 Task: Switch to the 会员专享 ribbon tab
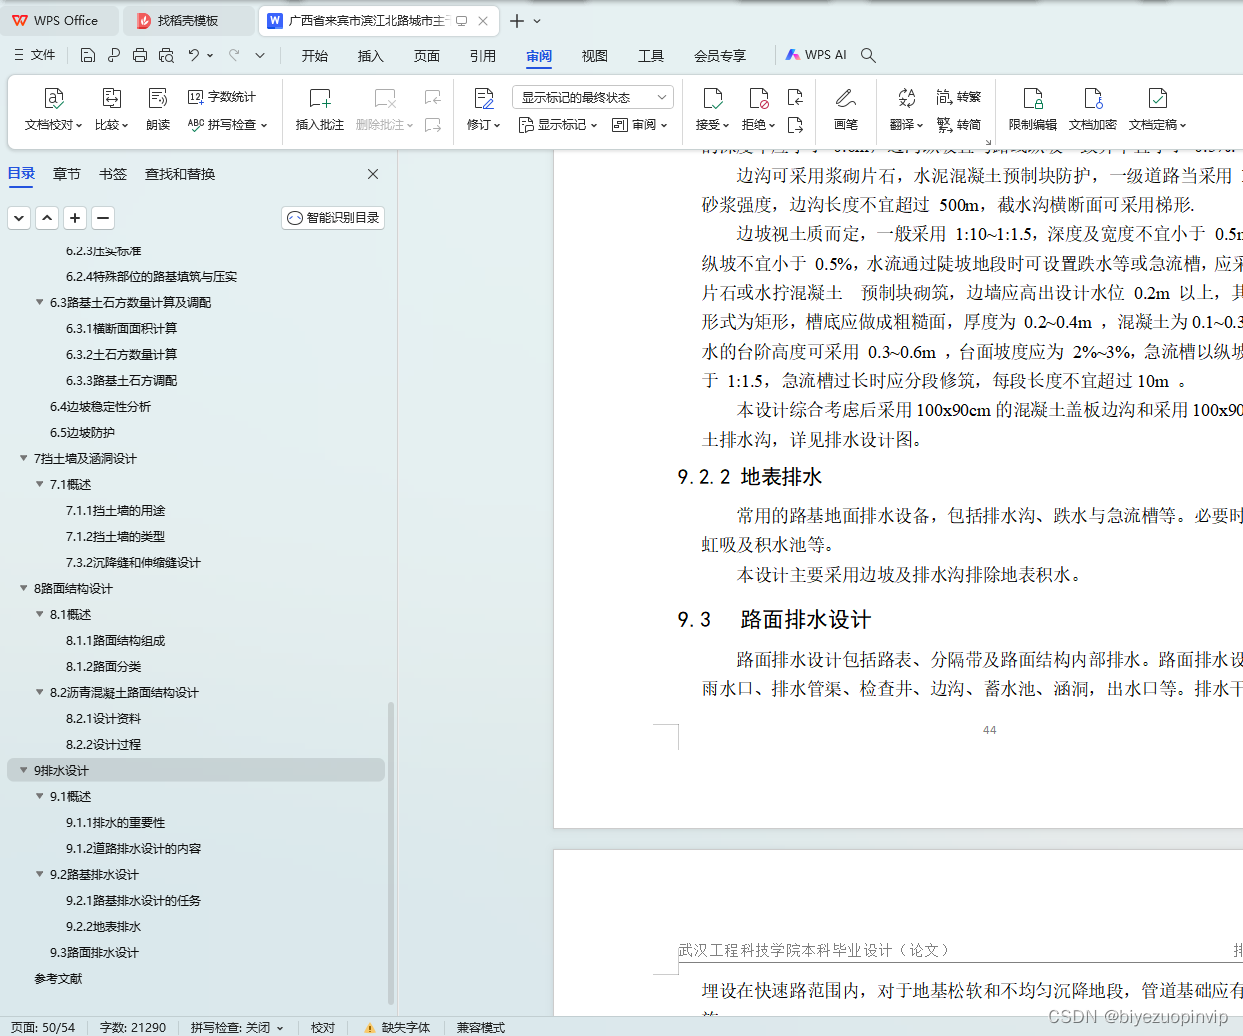[720, 56]
